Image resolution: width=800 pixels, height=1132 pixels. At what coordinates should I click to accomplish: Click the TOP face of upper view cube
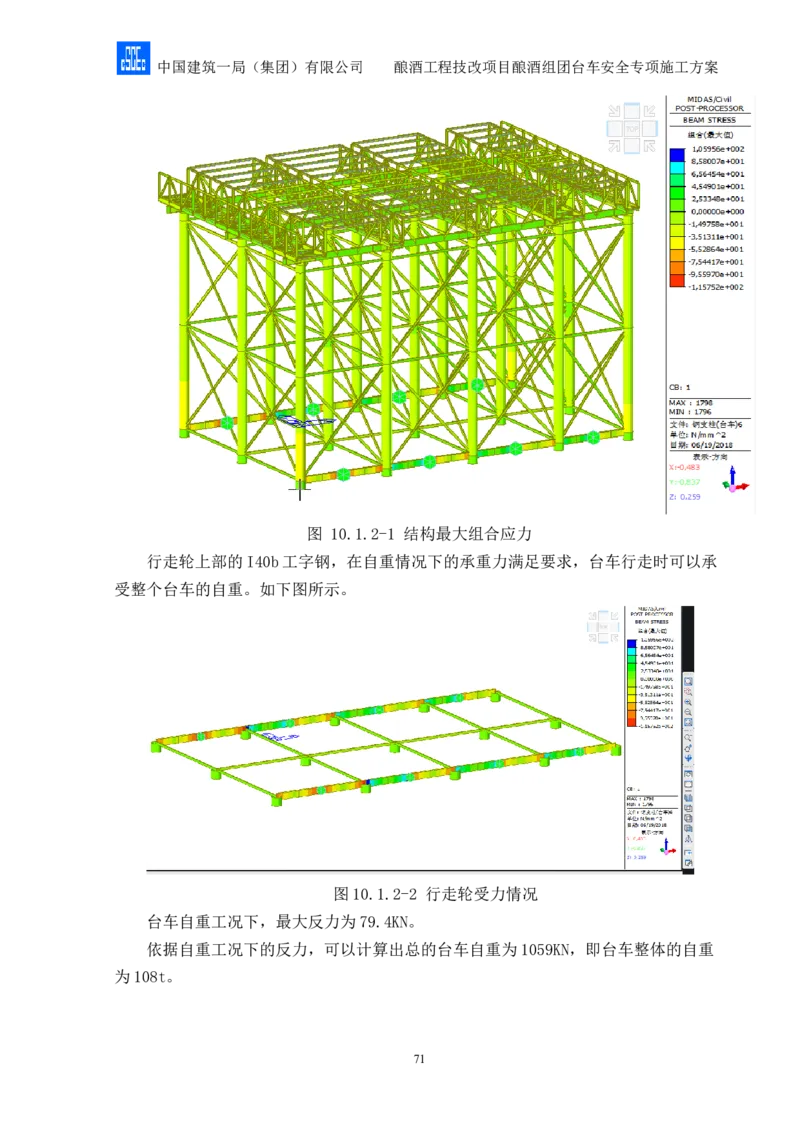tap(633, 128)
